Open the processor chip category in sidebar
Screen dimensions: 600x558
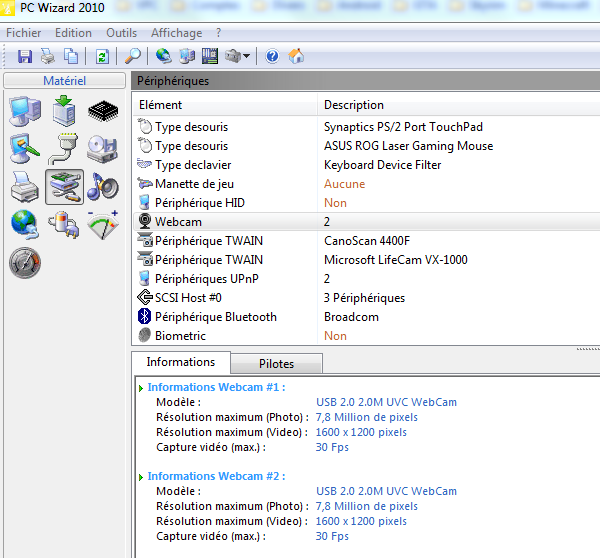[104, 111]
